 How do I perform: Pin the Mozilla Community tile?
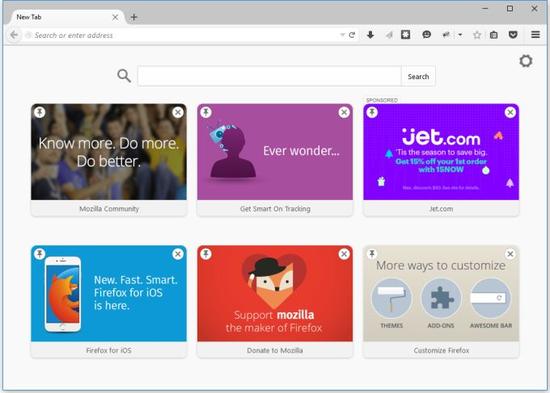pyautogui.click(x=40, y=112)
